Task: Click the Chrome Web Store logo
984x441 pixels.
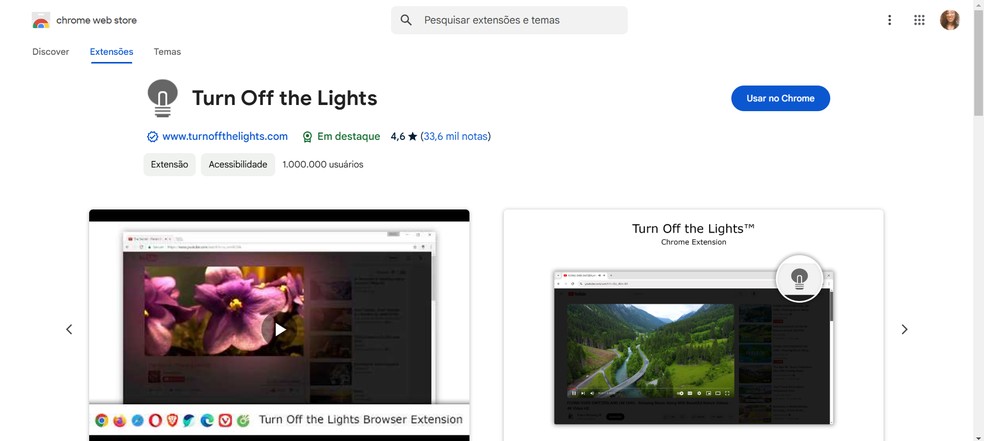Action: (41, 20)
